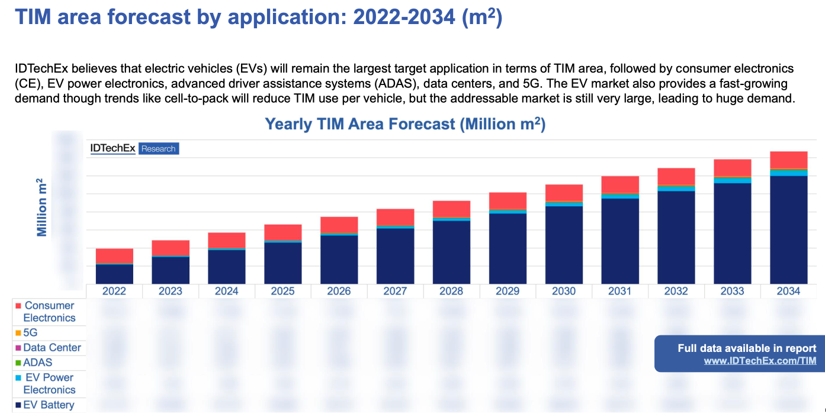Viewport: 826px width, 416px height.
Task: Click the Consumer Electronics segment of 2030 bar
Action: [x=564, y=193]
